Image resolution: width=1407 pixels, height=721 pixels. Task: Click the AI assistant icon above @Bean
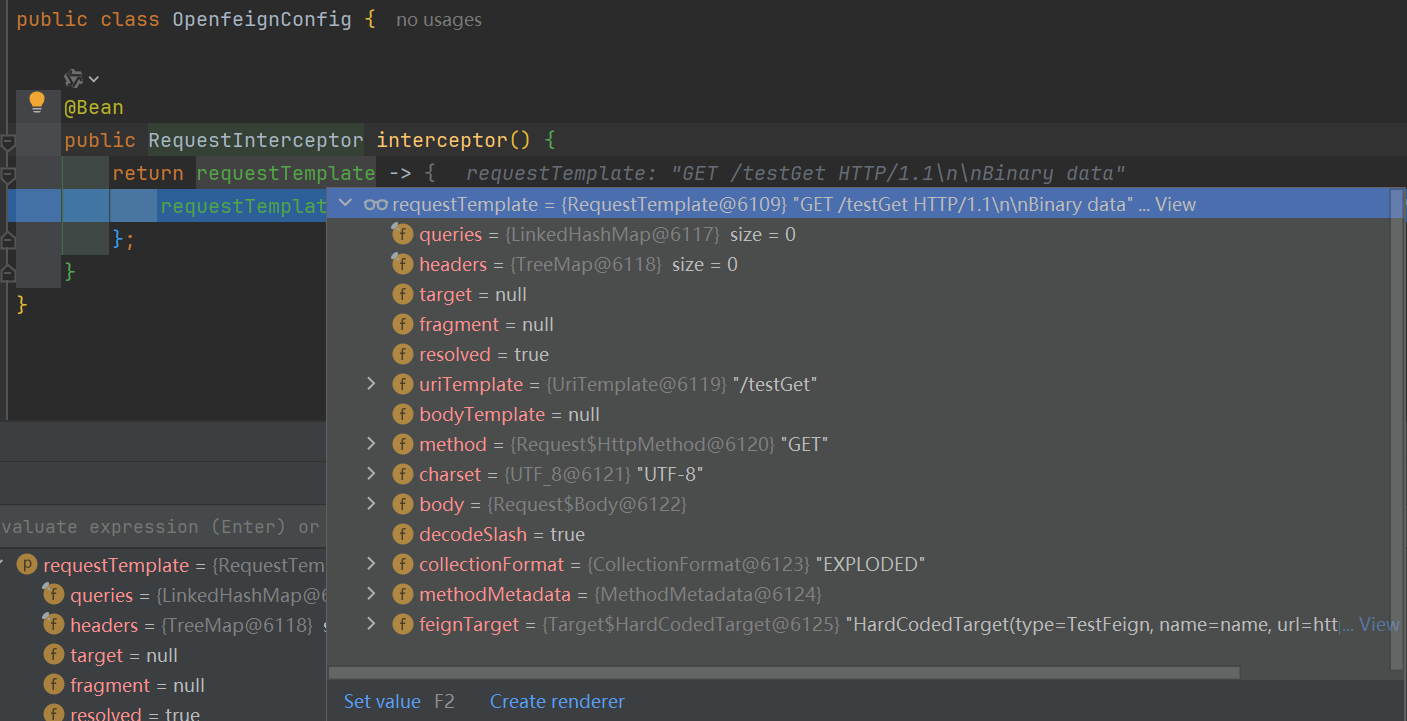74,78
